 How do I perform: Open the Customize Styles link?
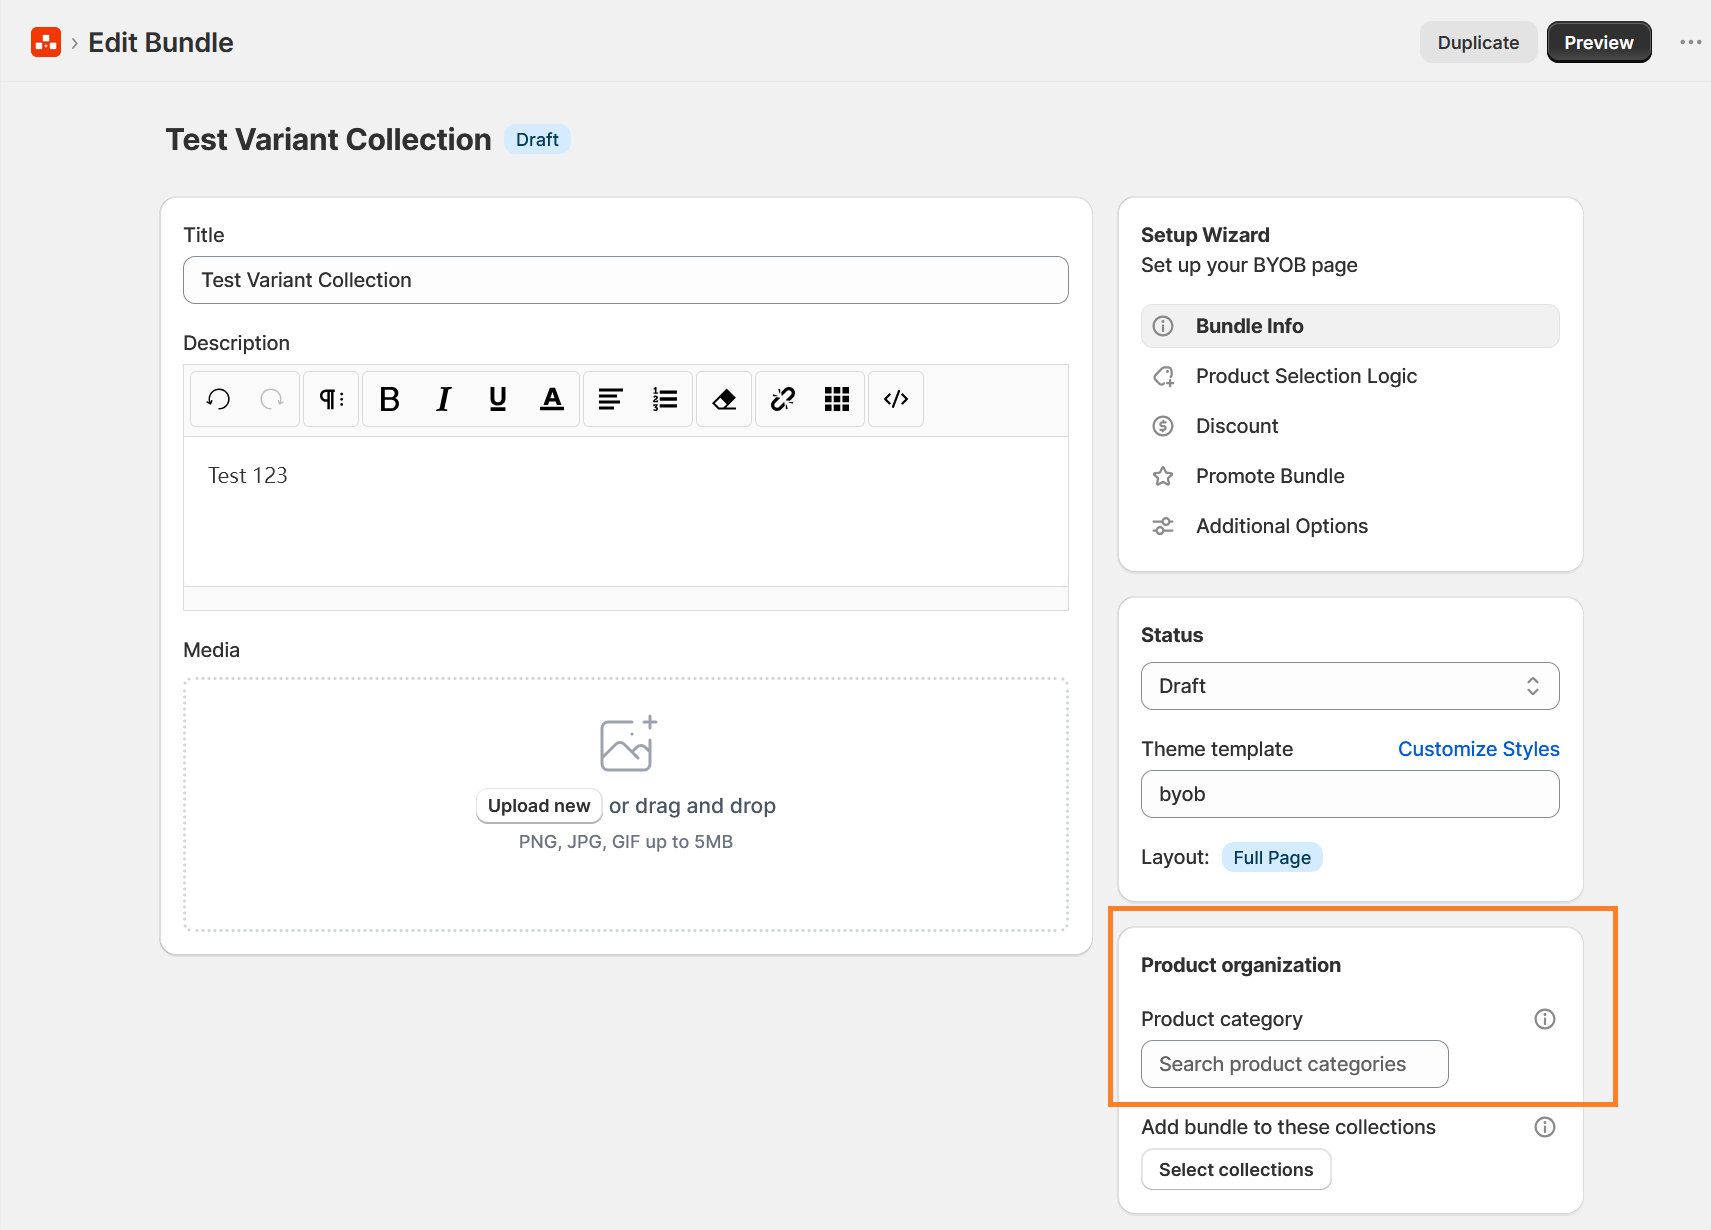tap(1479, 749)
